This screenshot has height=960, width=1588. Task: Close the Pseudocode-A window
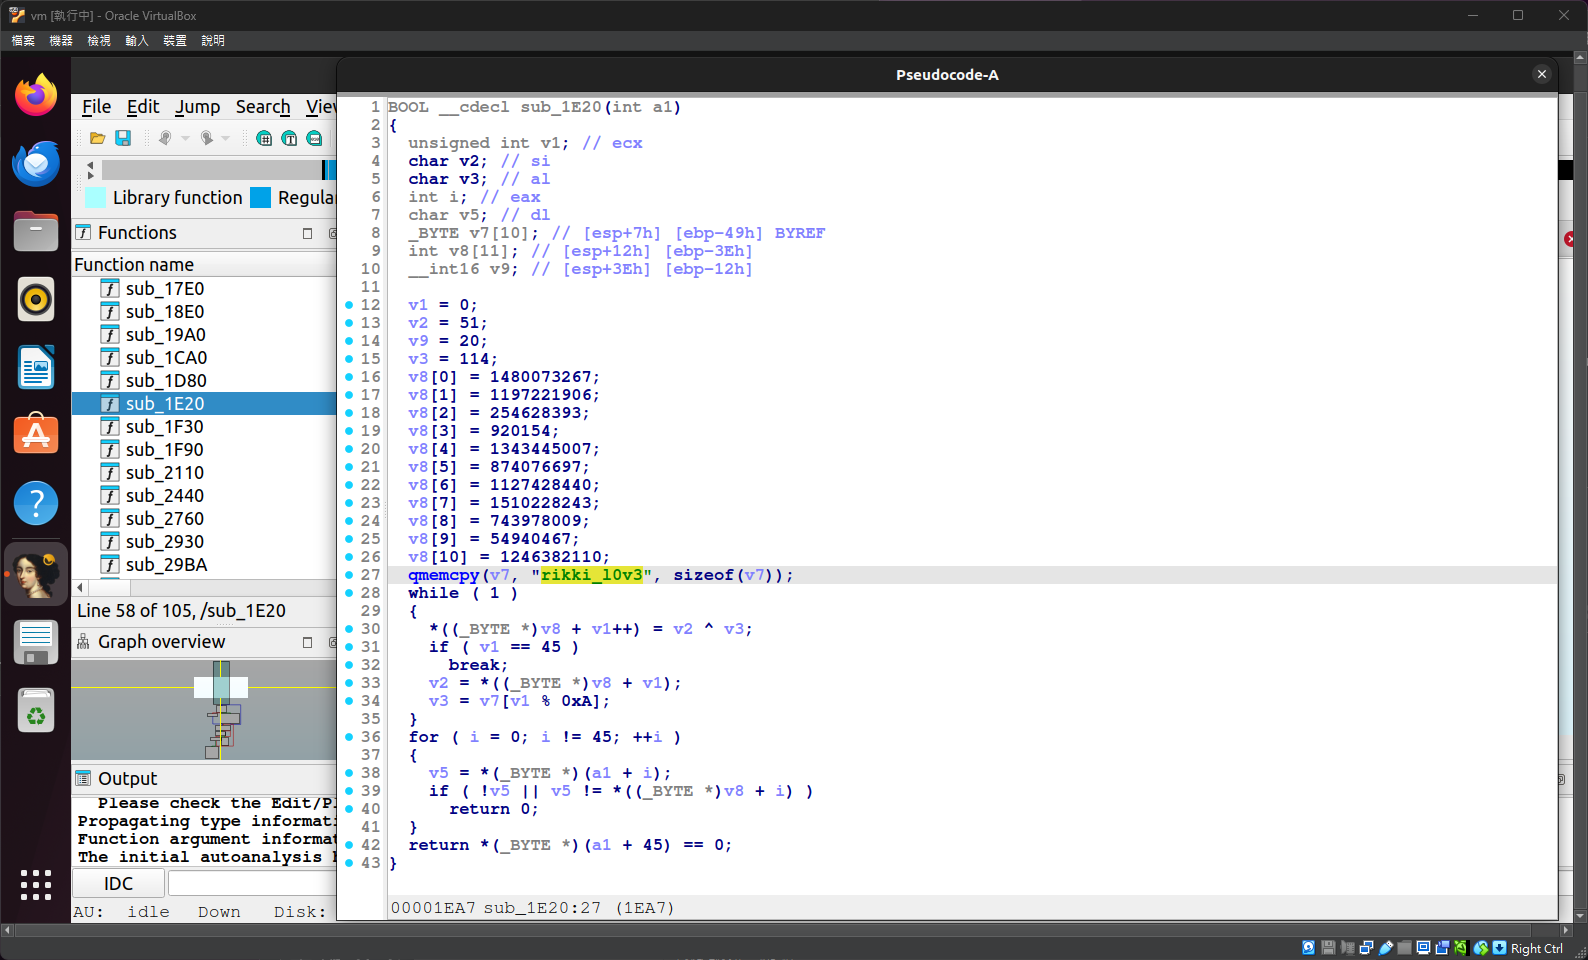1541,74
